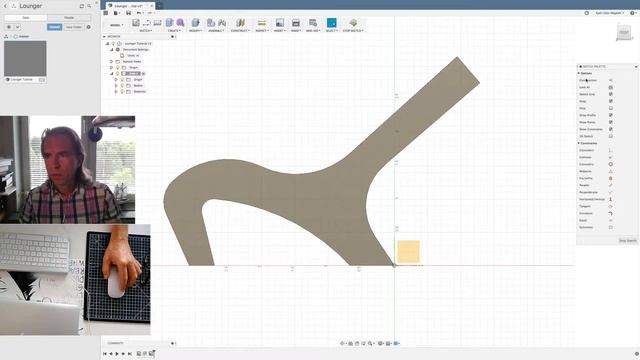640x360 pixels.
Task: Click the Symmetry constraint icon
Action: (611, 227)
